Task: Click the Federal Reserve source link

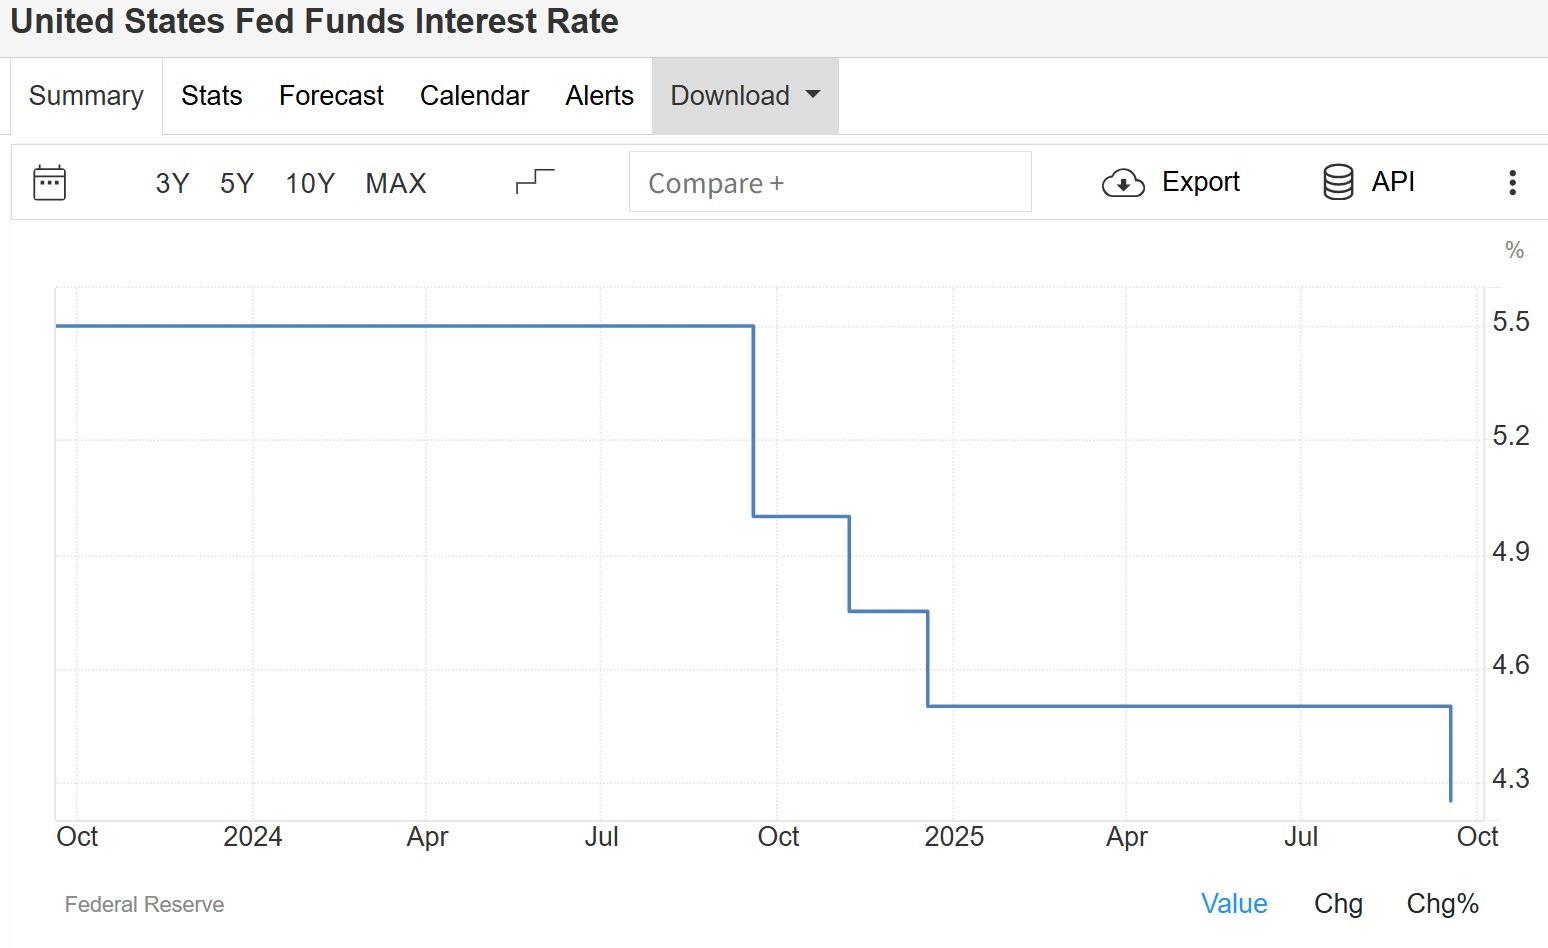Action: tap(144, 905)
